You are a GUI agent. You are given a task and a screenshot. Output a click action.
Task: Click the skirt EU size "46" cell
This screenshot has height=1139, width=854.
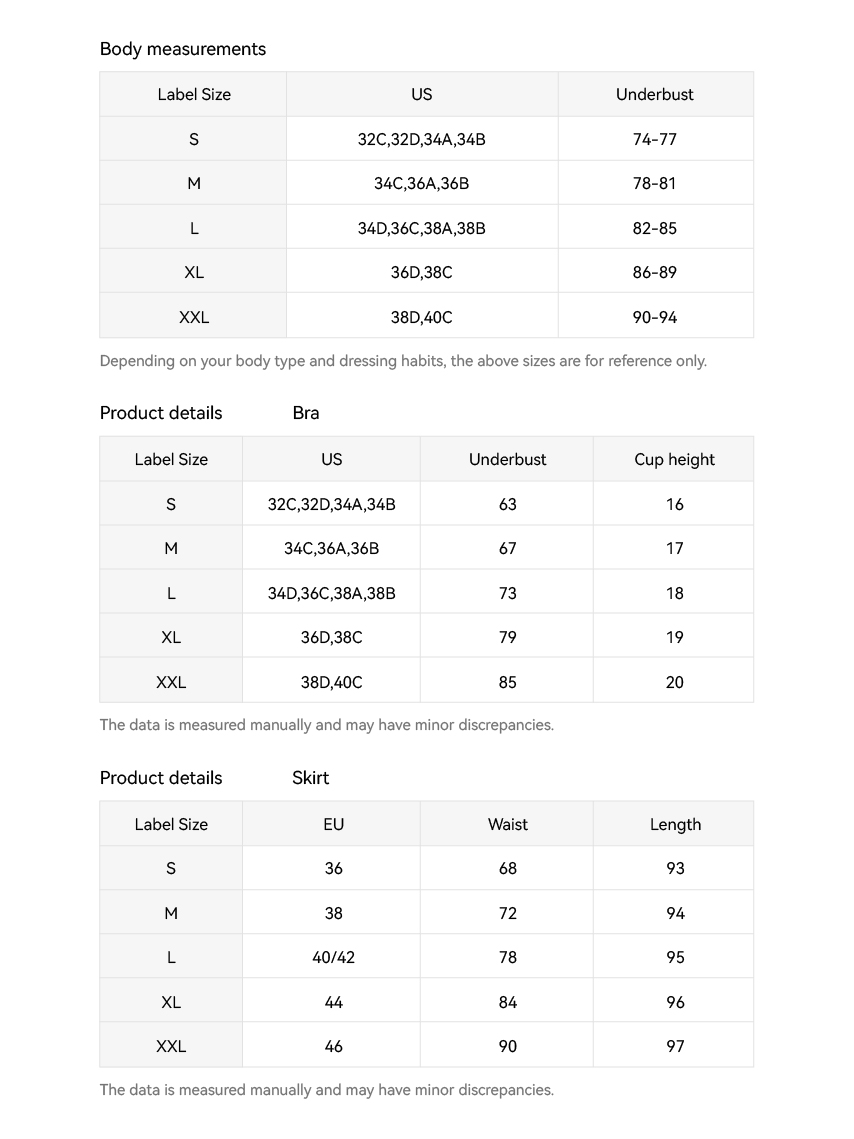[333, 1046]
